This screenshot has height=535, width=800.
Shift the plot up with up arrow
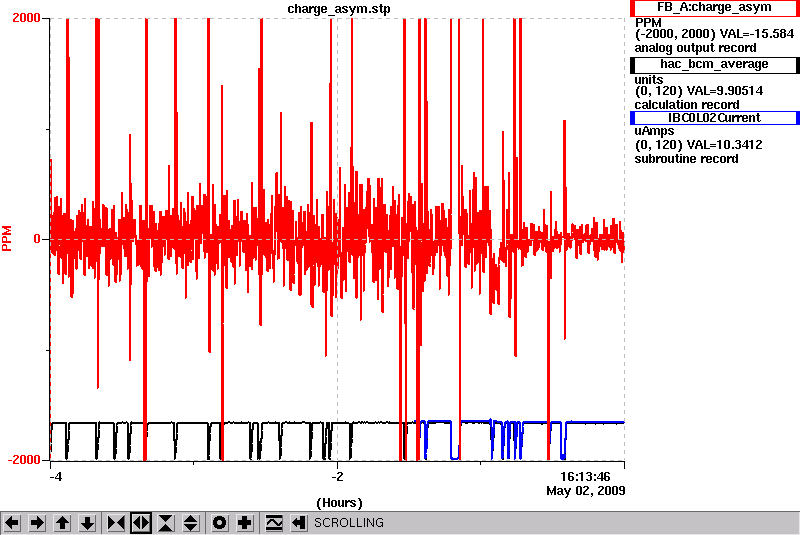[62, 523]
